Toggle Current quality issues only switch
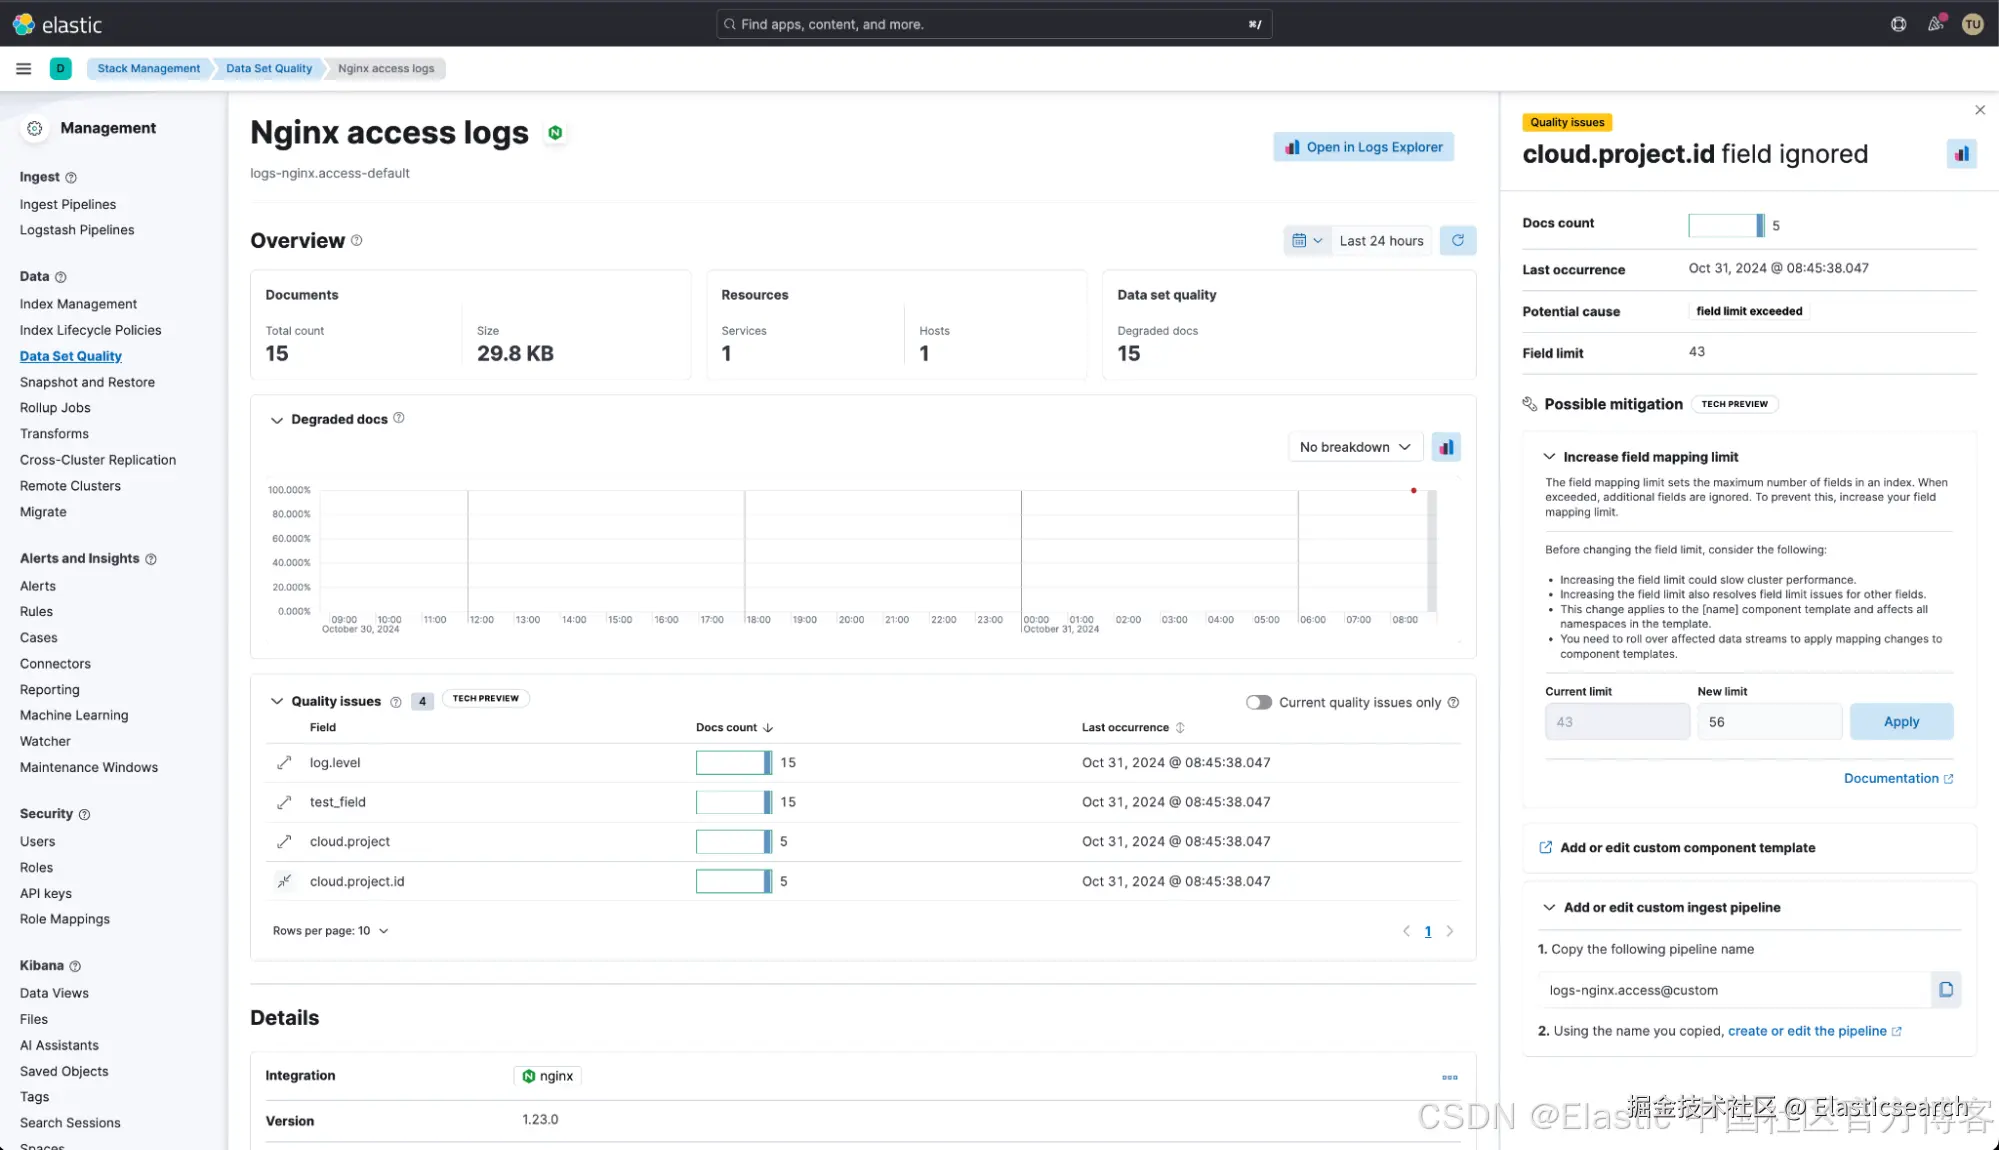The width and height of the screenshot is (1999, 1150). coord(1258,703)
